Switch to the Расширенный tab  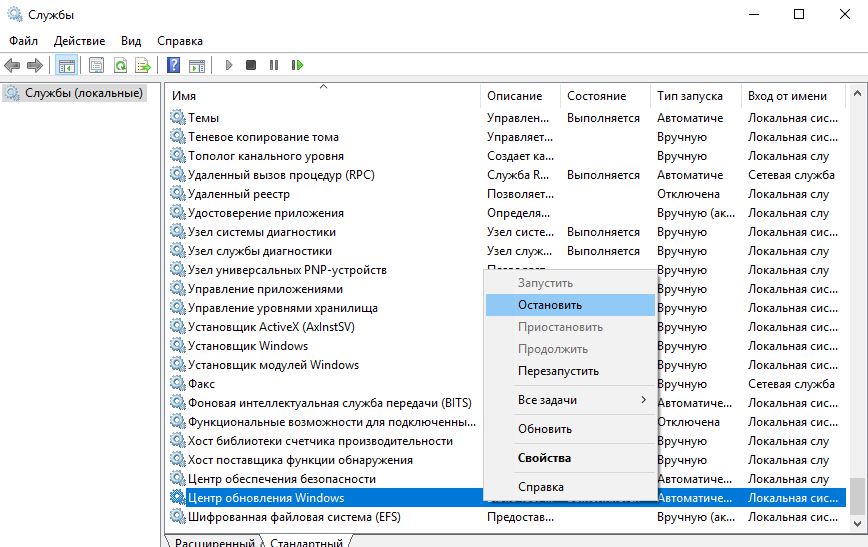(x=214, y=542)
